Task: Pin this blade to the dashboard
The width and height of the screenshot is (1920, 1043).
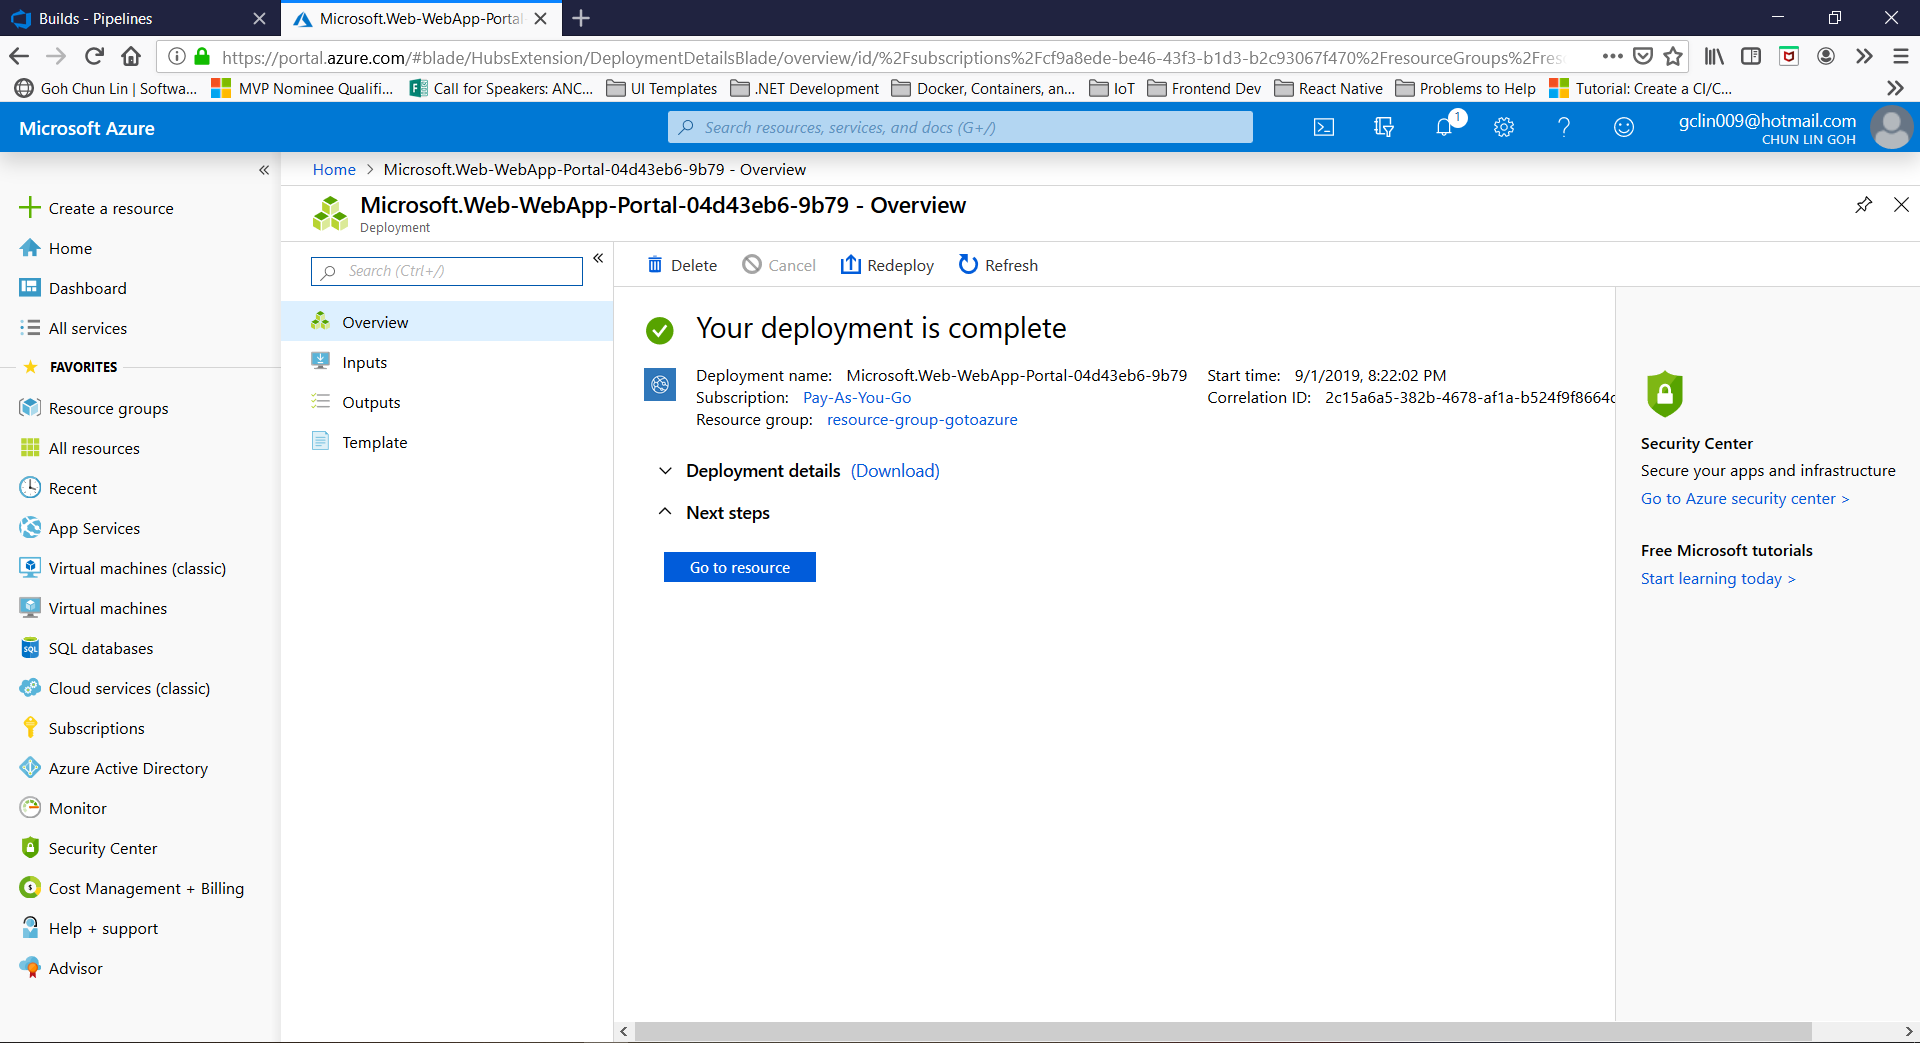Action: [1864, 205]
